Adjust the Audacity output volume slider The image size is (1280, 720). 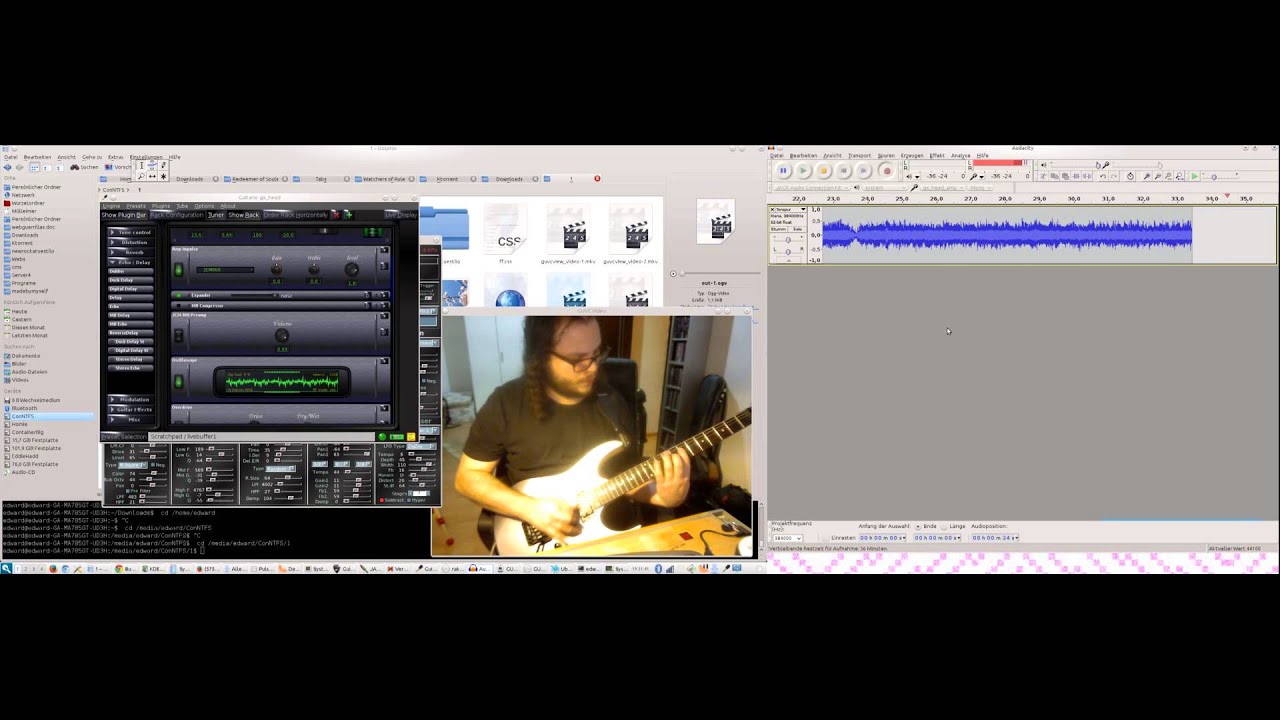click(1075, 164)
